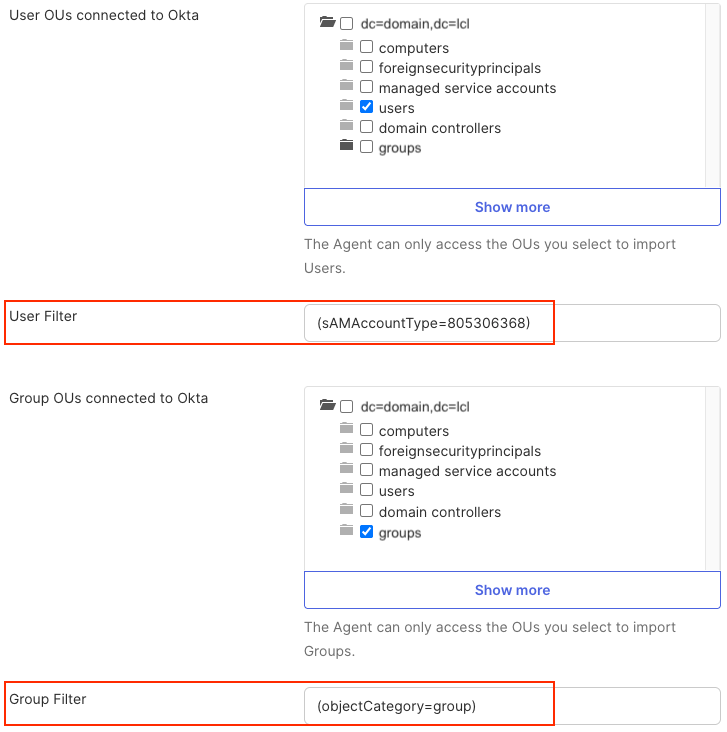Screen dimensions: 727x732
Task: Click the Group Filter input field
Action: pos(512,706)
